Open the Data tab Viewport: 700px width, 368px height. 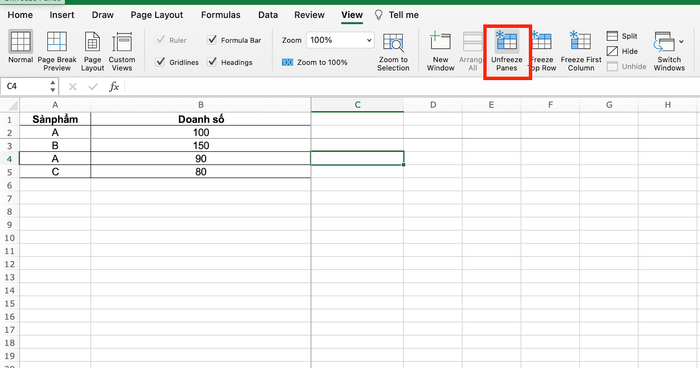(x=268, y=15)
